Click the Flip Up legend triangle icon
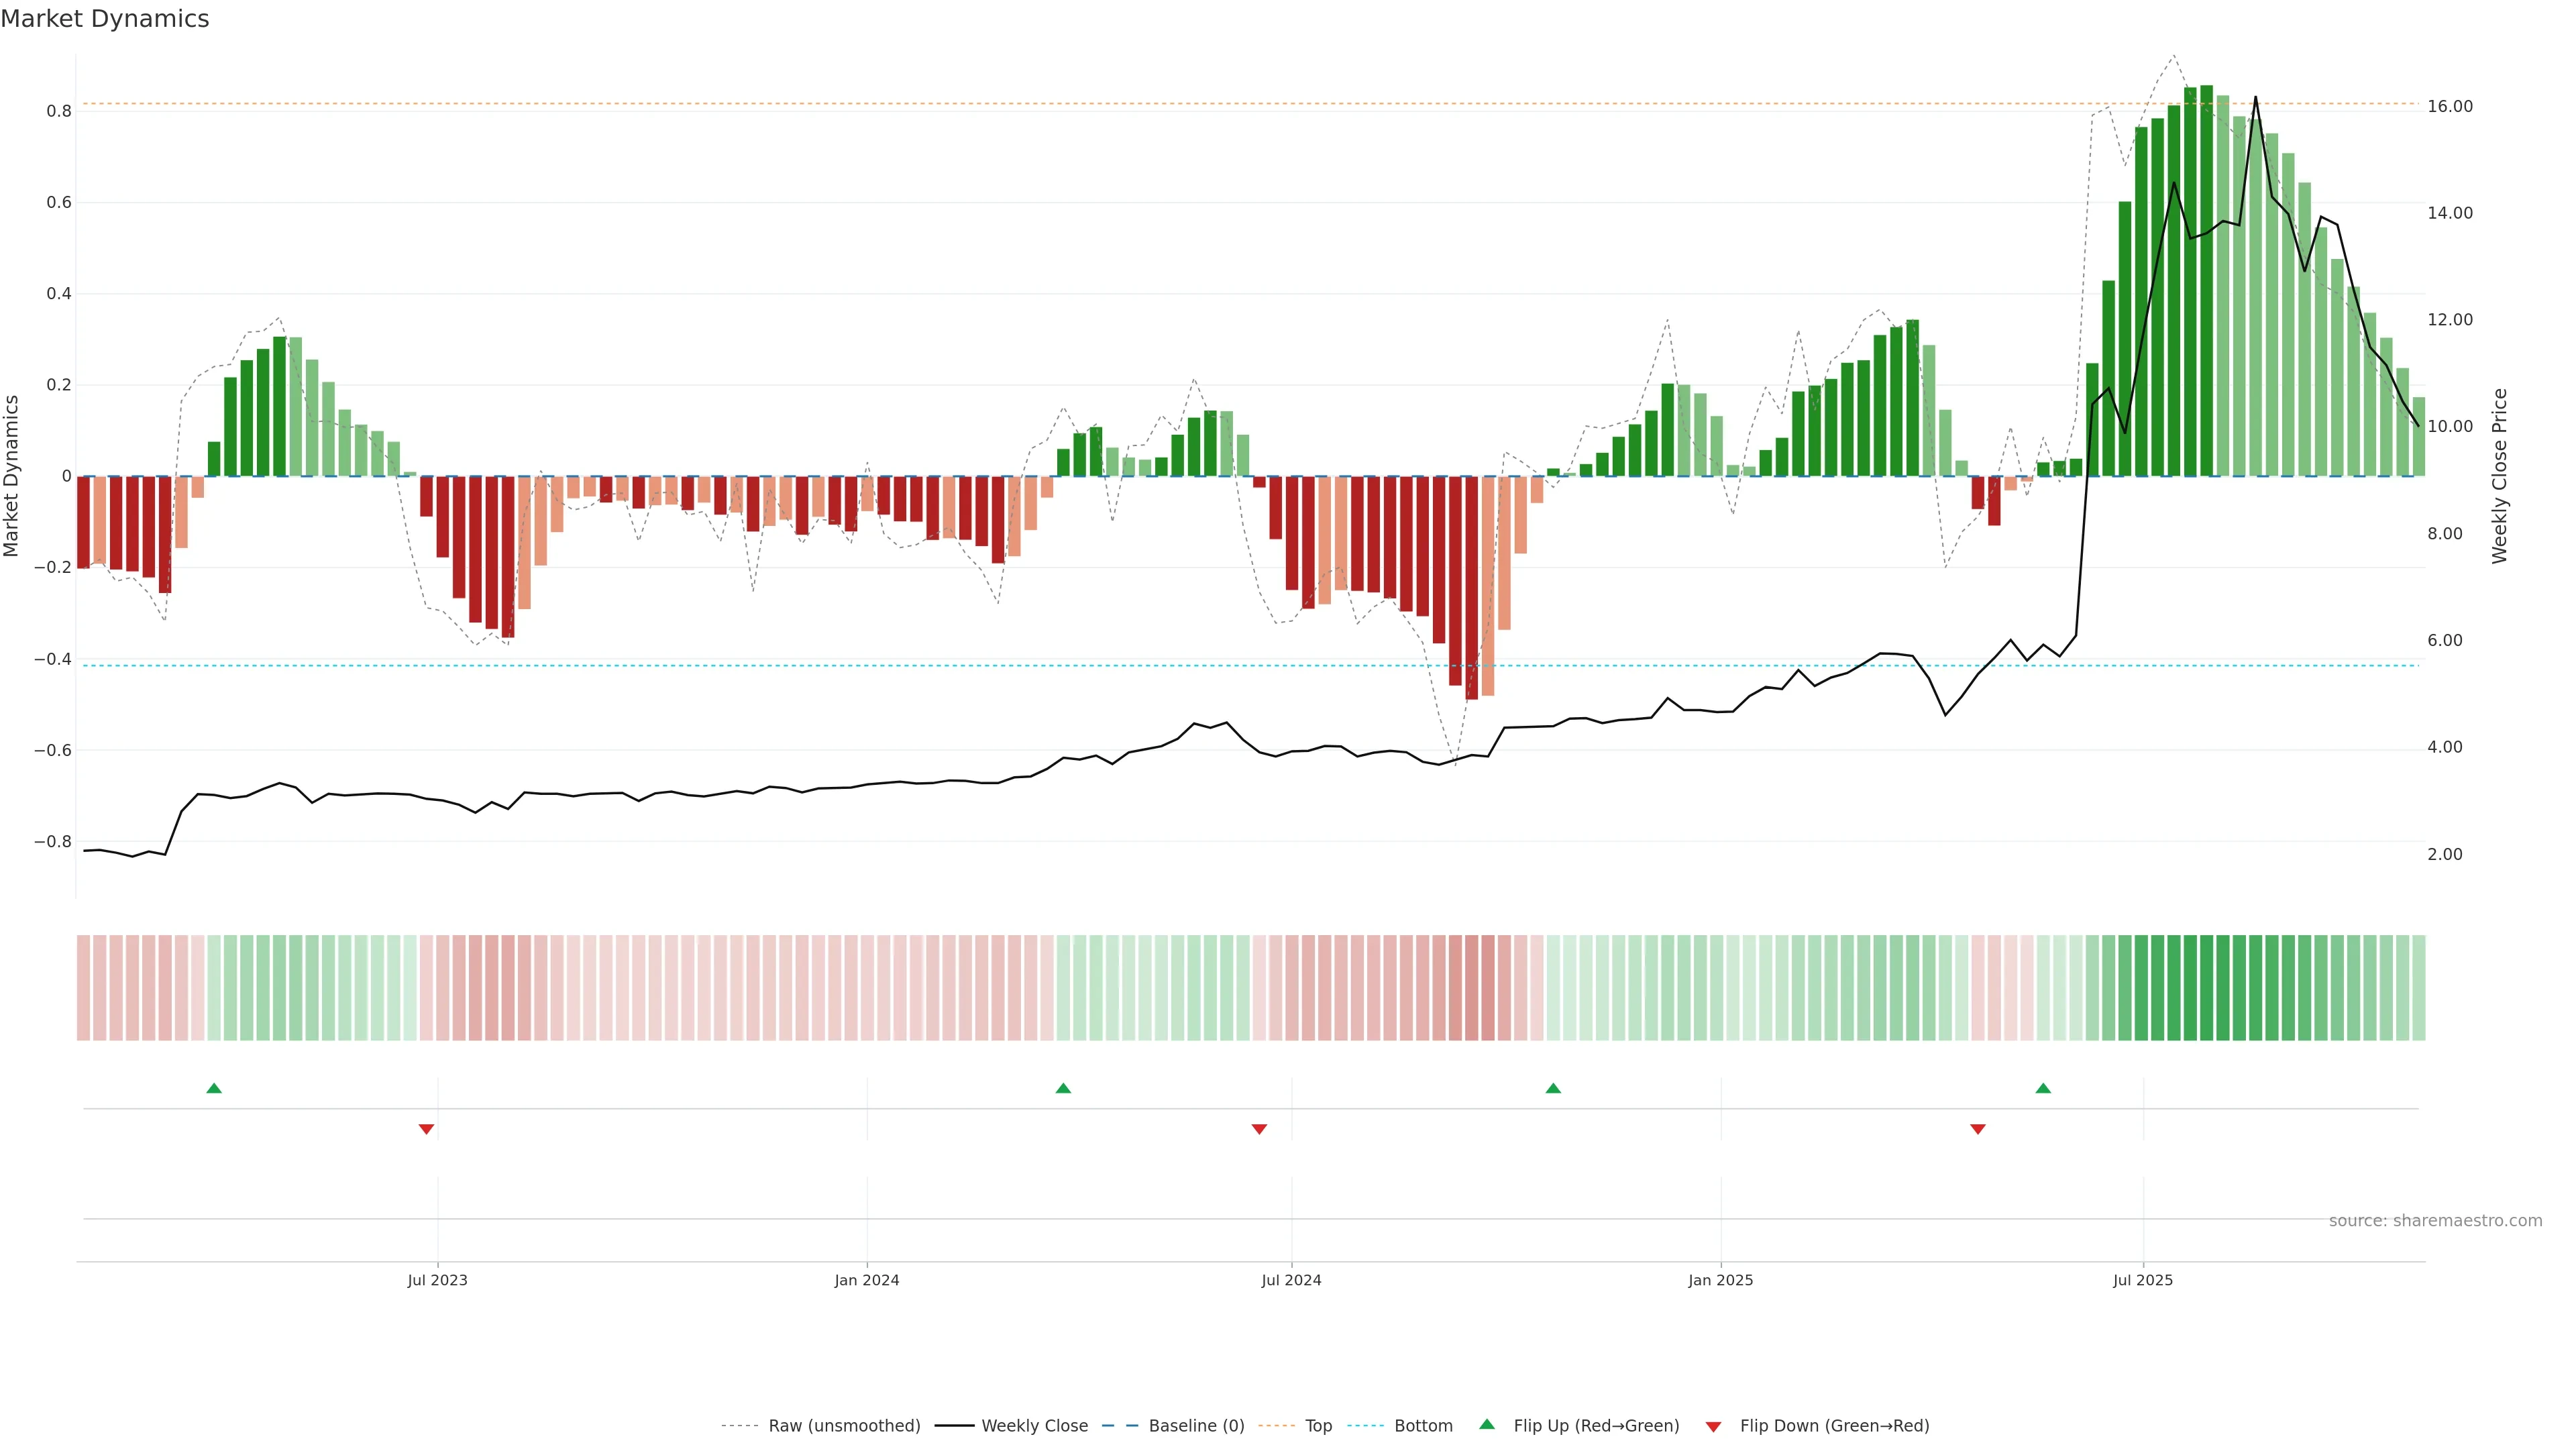 pos(1486,1424)
